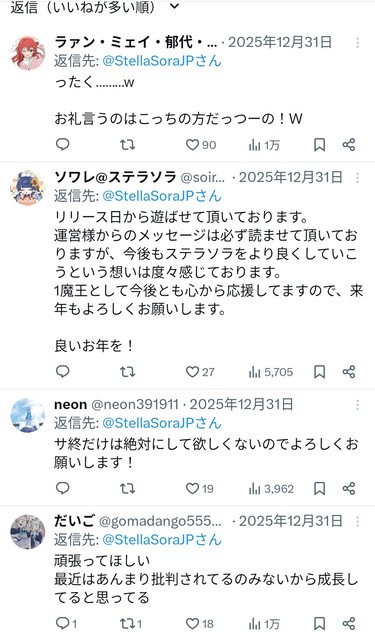Open replies on だいご's comment

point(66,623)
